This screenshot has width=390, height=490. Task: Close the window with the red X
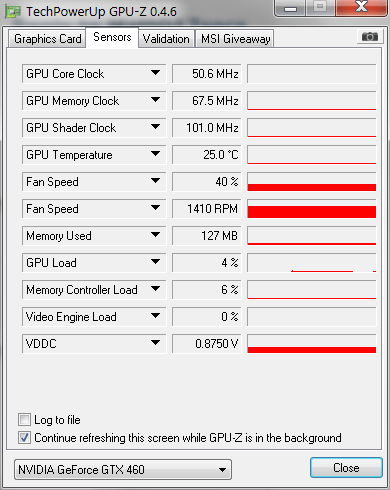pyautogui.click(x=361, y=7)
